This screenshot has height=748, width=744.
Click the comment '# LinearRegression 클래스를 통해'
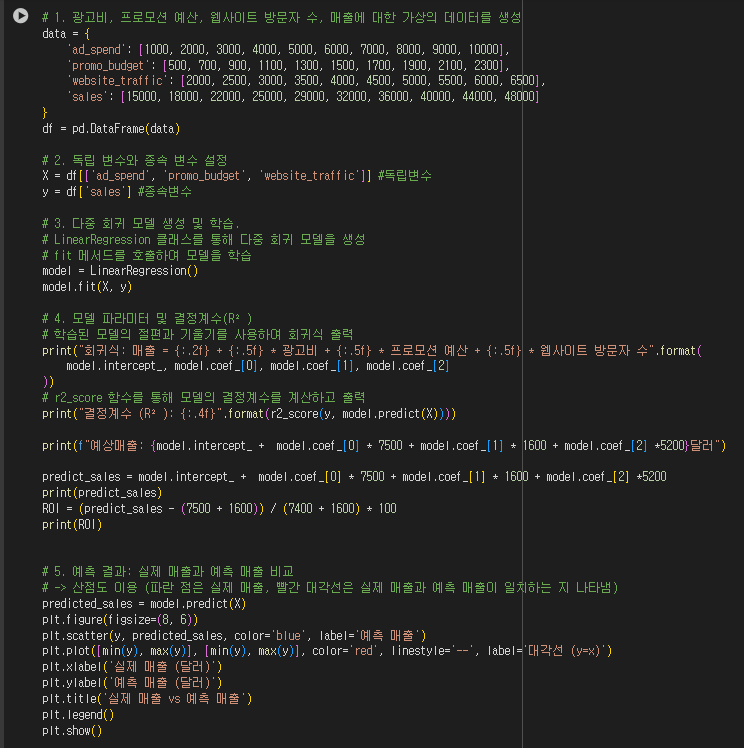[204, 239]
